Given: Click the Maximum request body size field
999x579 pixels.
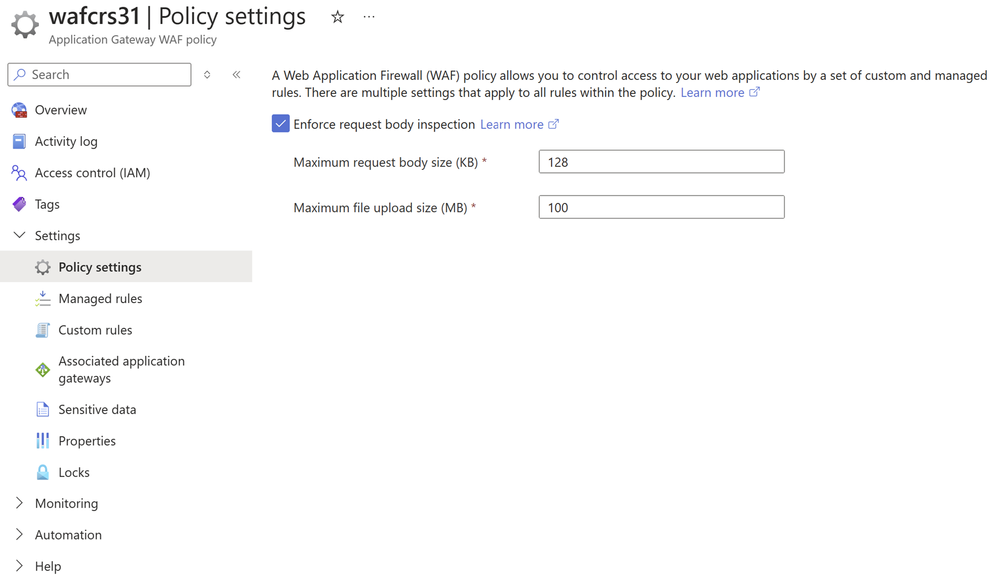Looking at the screenshot, I should click(661, 162).
